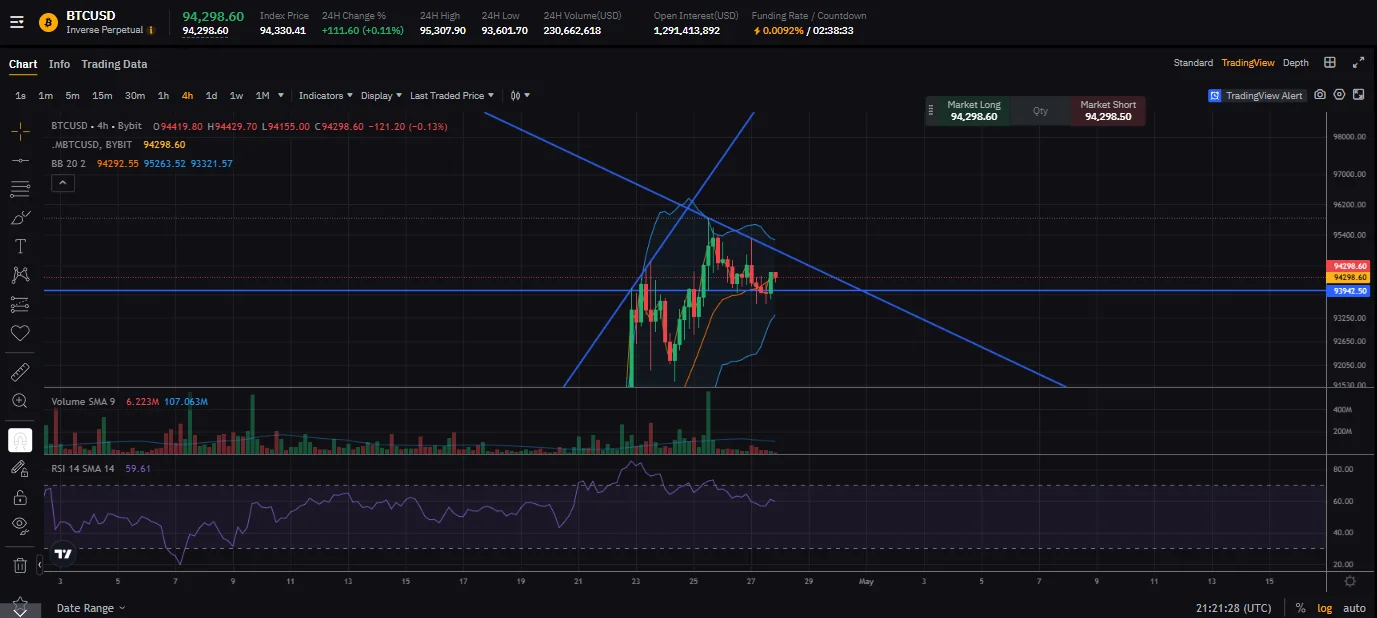Take a chart snapshot with camera icon
This screenshot has height=618, width=1377.
pyautogui.click(x=1320, y=95)
